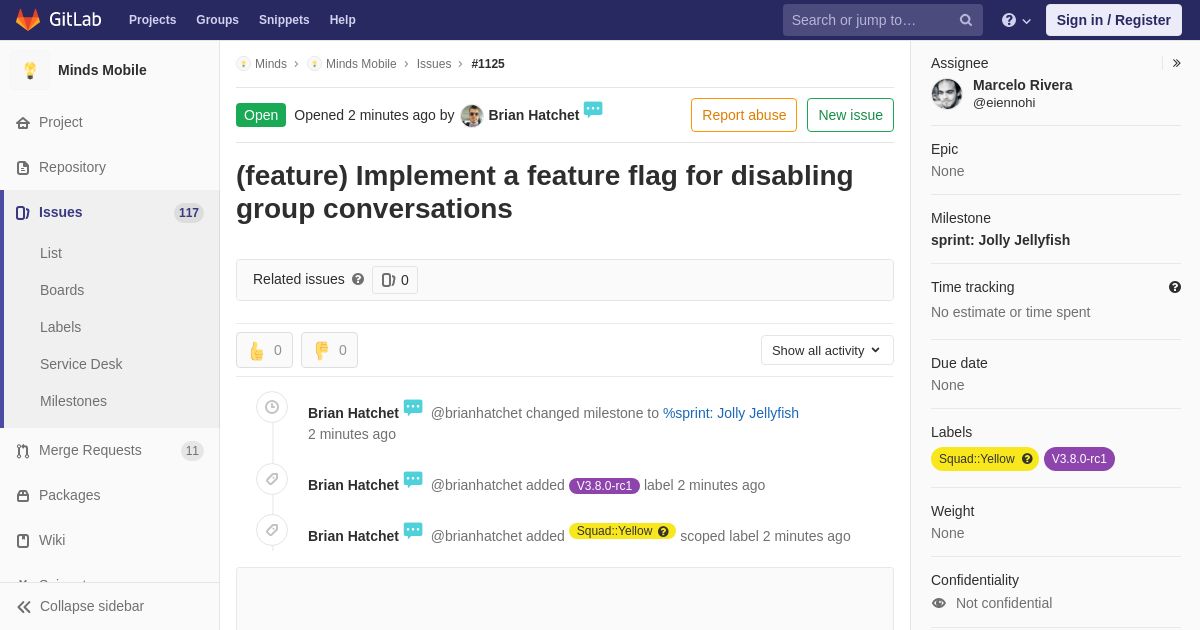Click the #1125 breadcrumb link
1200x630 pixels.
tap(488, 64)
